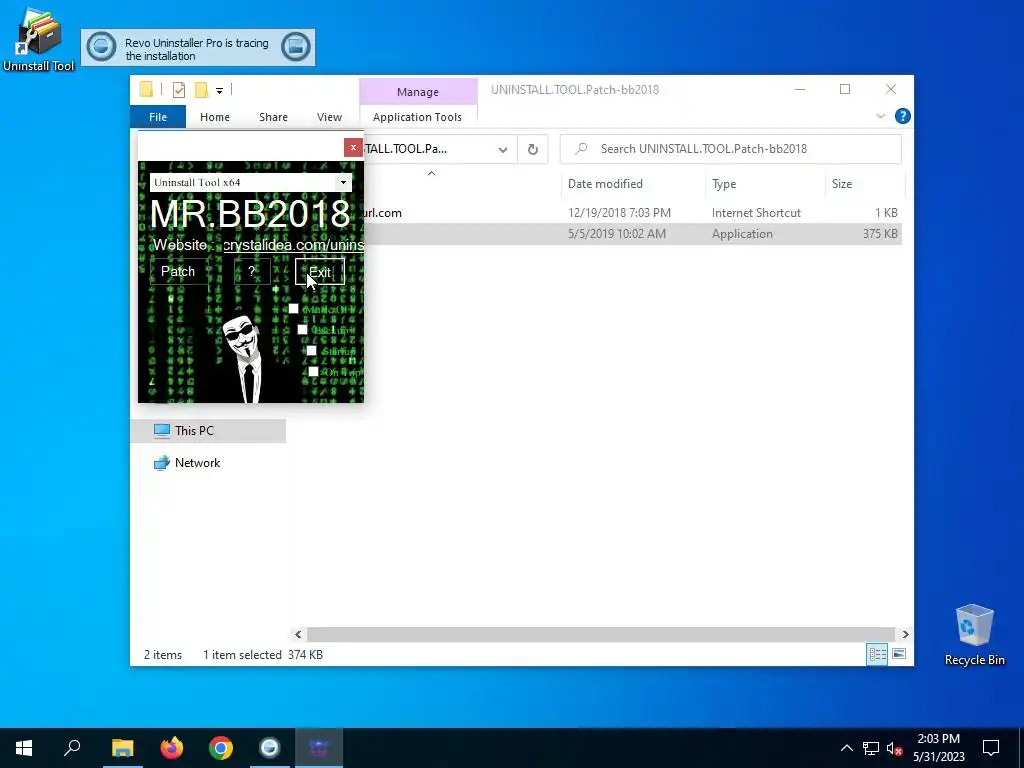The height and width of the screenshot is (768, 1024).
Task: Click the 375 KB size cell
Action: click(x=880, y=234)
